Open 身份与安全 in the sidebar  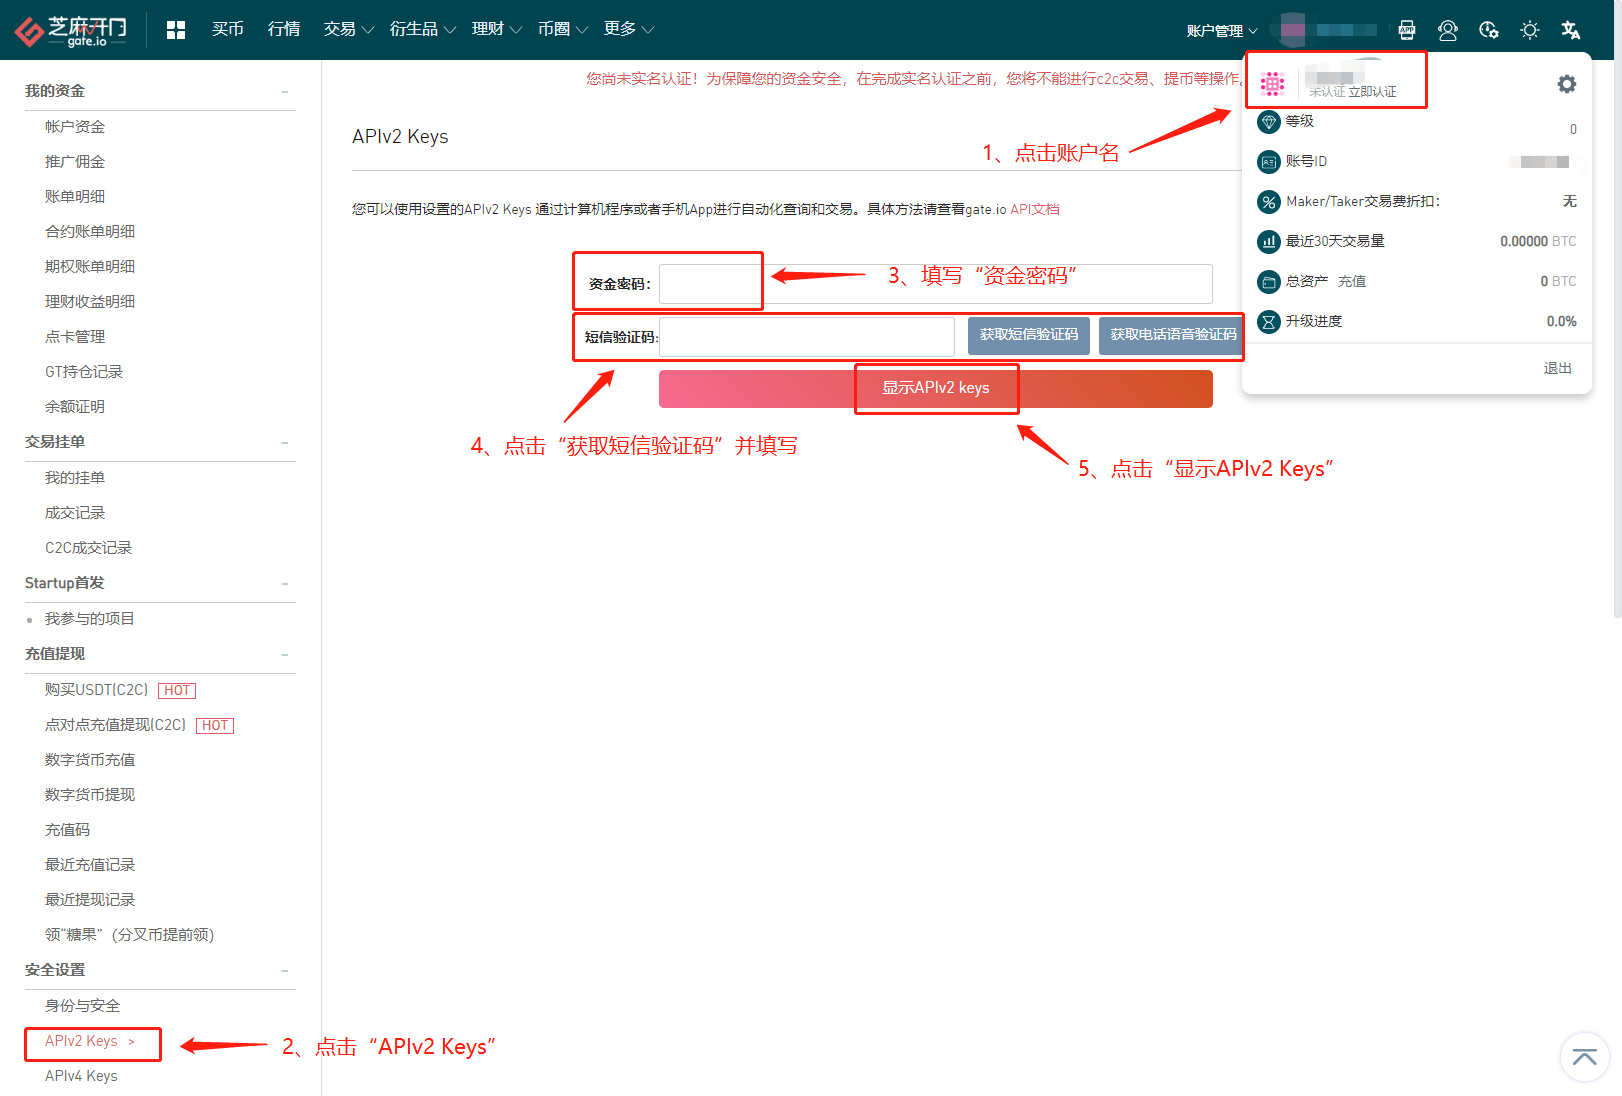pos(82,1006)
